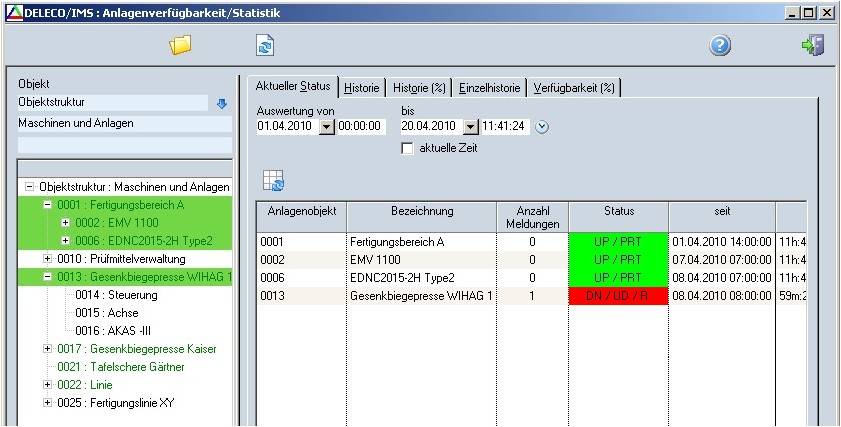Expand the 0017 Gesenkbiegepresse Kaiser node
The height and width of the screenshot is (427, 841).
pyautogui.click(x=47, y=348)
